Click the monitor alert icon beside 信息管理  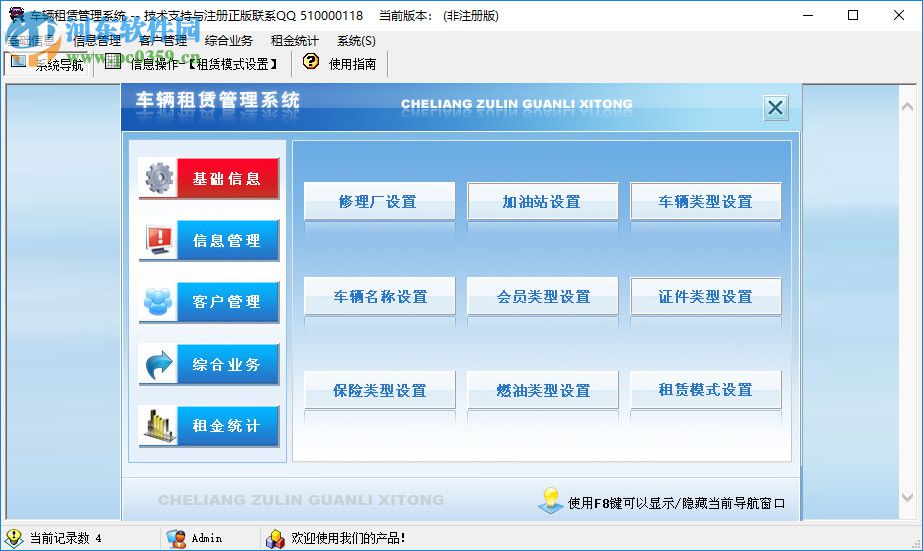[159, 240]
